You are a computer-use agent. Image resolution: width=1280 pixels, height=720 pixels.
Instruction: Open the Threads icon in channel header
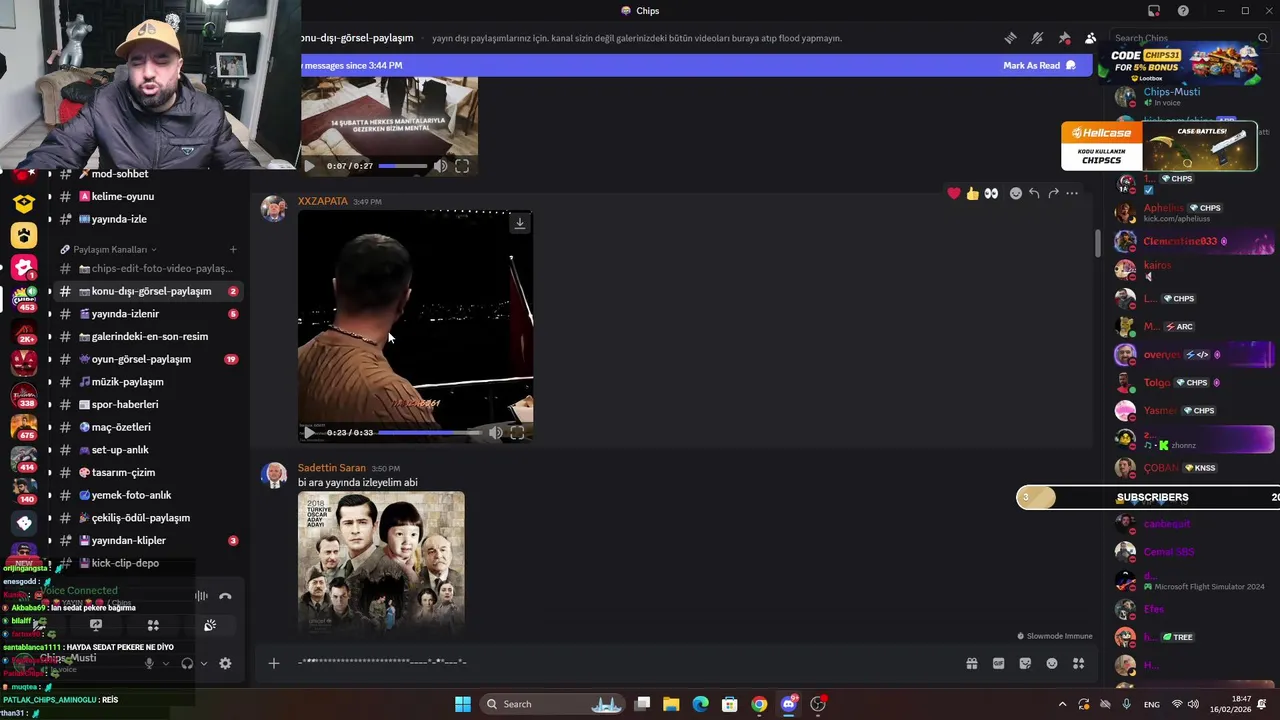coord(1011,38)
